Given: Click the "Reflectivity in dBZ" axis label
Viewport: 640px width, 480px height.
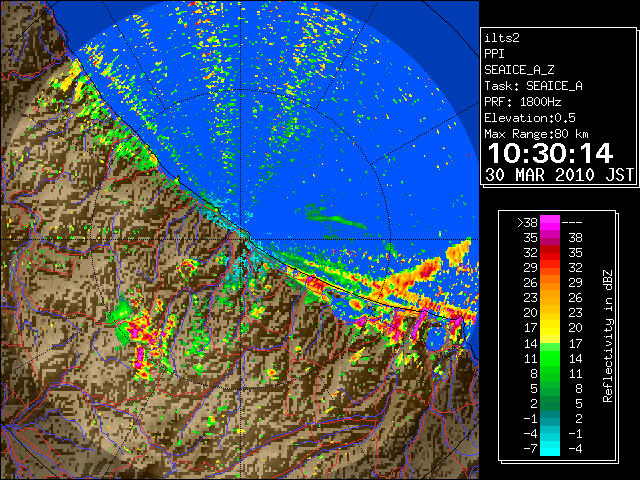Looking at the screenshot, I should click(x=607, y=336).
